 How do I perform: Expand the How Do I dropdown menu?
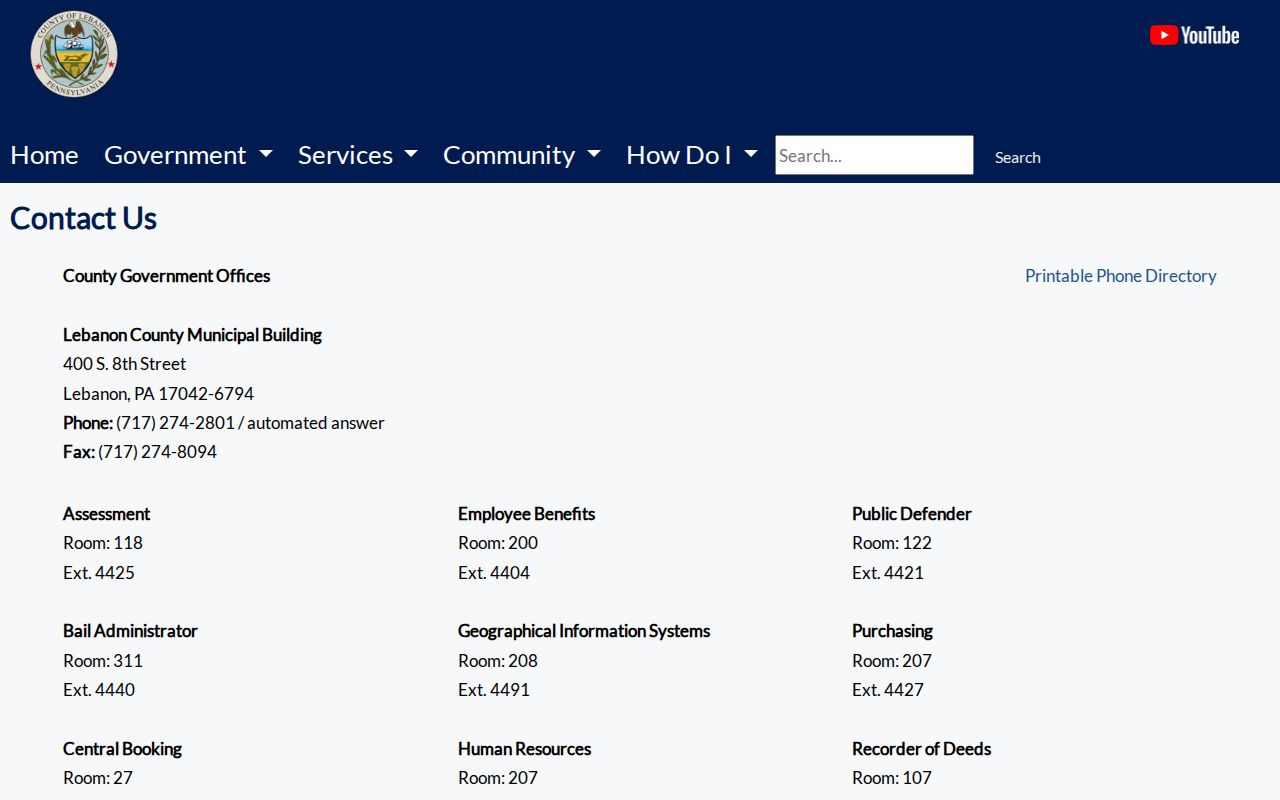point(692,155)
